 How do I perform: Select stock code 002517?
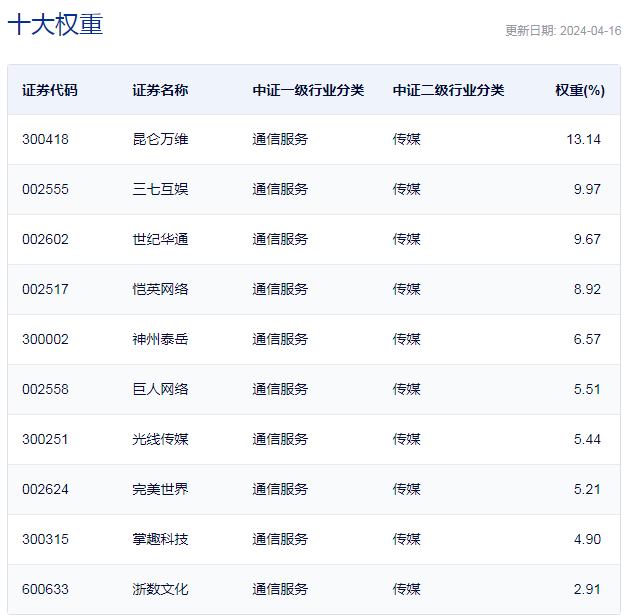coord(45,289)
